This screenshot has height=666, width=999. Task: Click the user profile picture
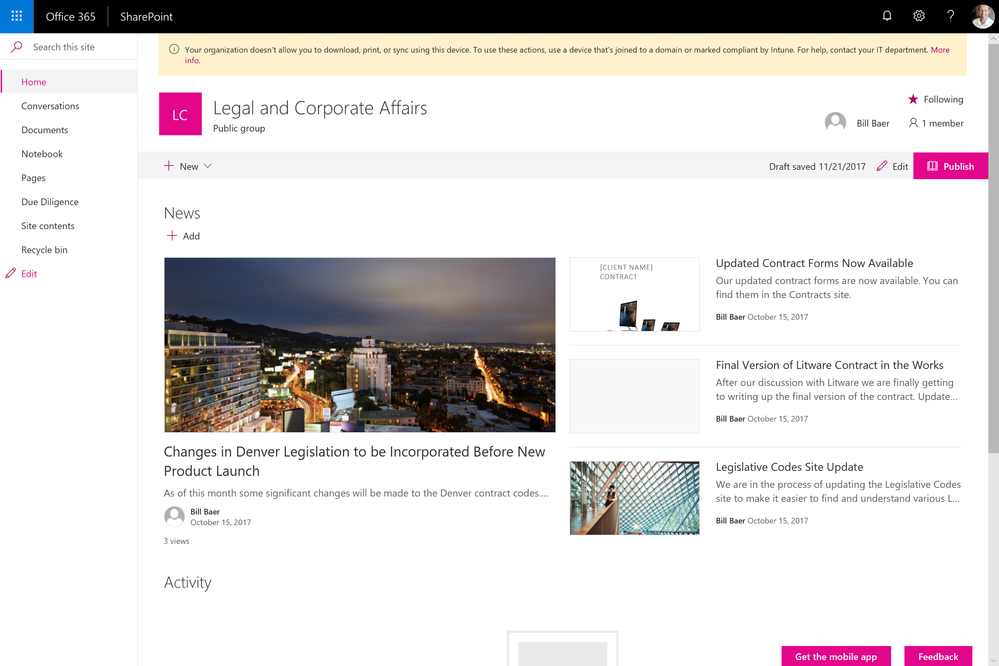(983, 16)
